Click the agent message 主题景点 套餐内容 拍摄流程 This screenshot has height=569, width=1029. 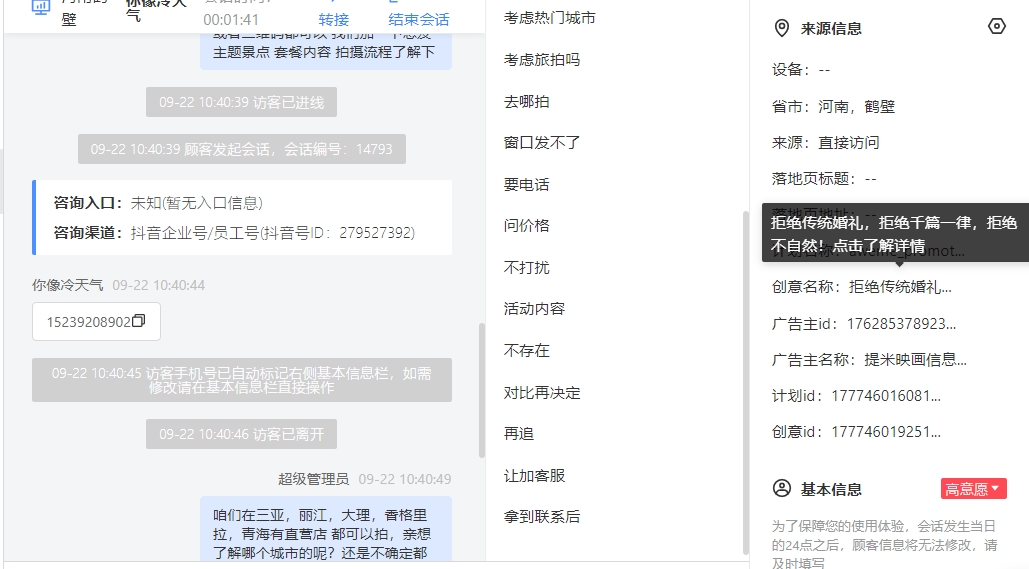pos(326,51)
